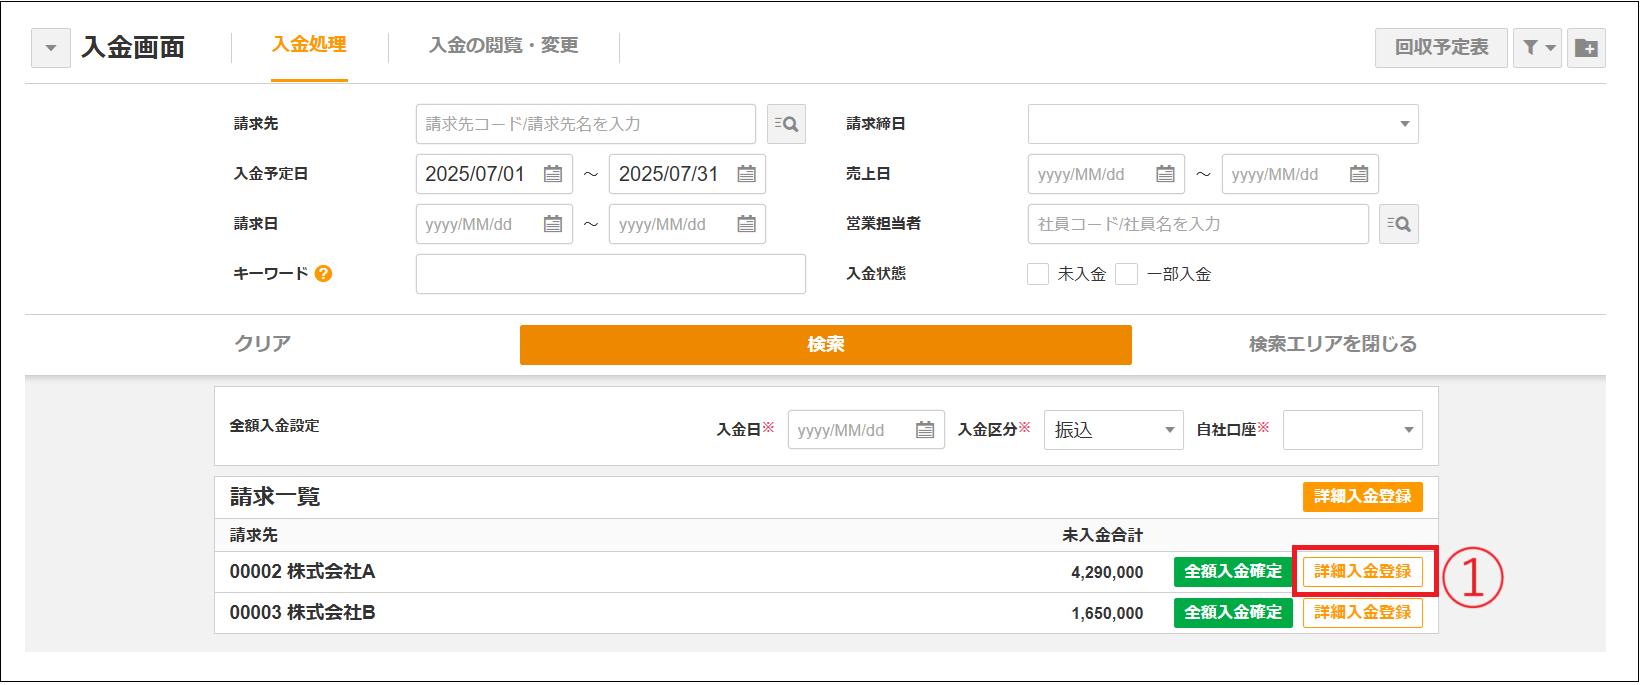Open the 営業担当者 employee search icon
This screenshot has height=685, width=1643.
(x=1398, y=224)
